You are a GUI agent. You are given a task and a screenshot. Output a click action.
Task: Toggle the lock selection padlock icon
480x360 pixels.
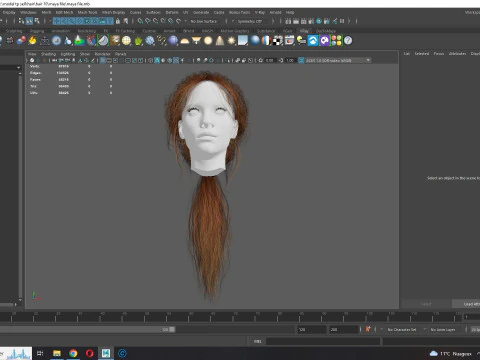tap(118, 21)
